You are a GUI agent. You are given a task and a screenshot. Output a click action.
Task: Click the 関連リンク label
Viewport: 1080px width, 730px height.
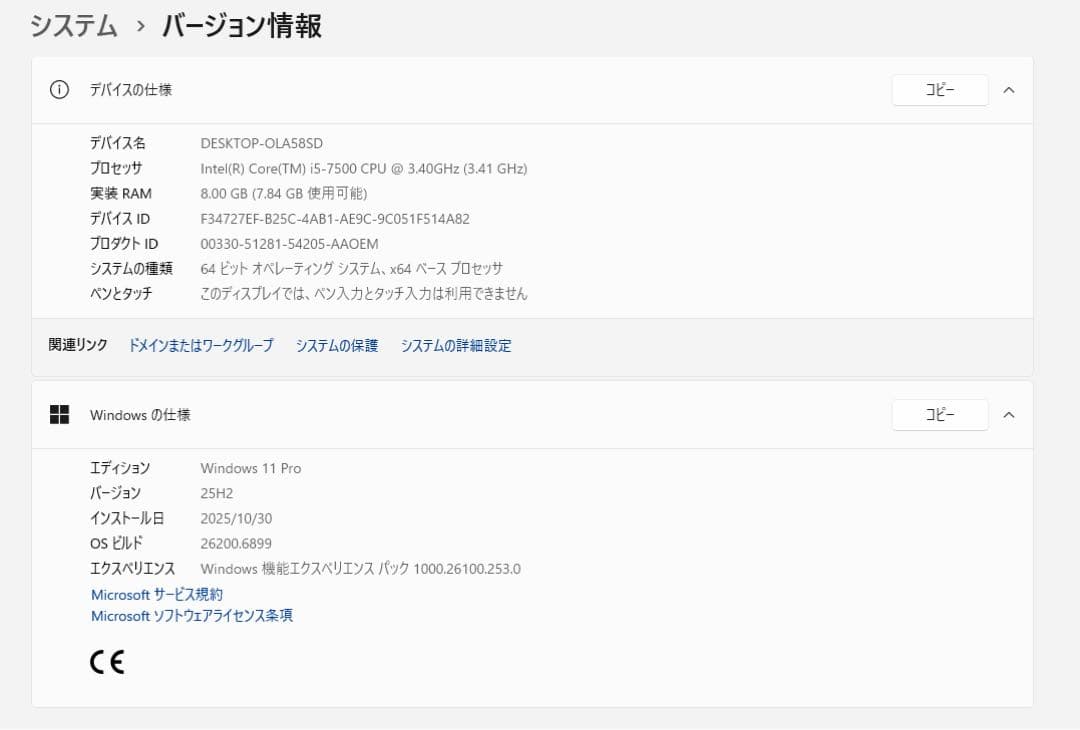[76, 345]
